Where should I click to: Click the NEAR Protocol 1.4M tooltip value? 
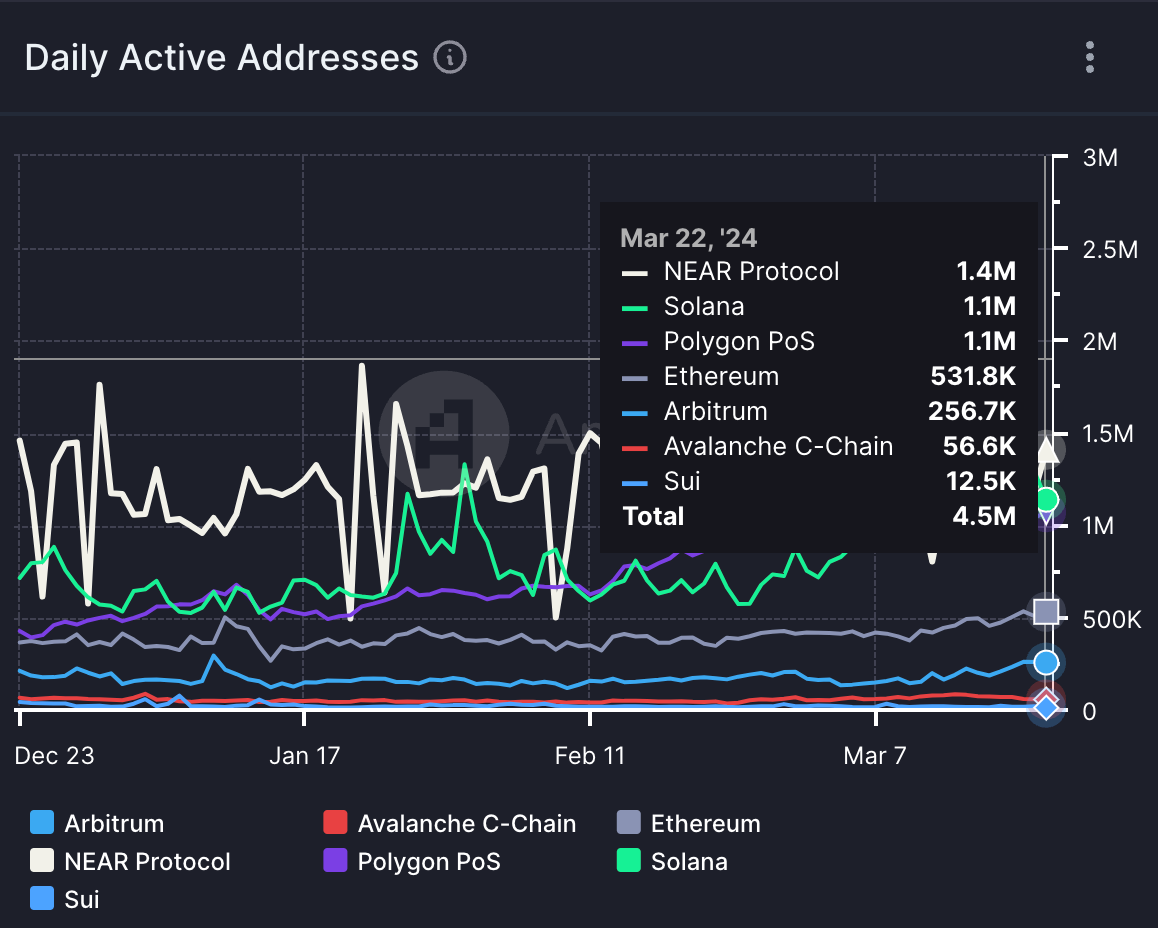(x=986, y=271)
